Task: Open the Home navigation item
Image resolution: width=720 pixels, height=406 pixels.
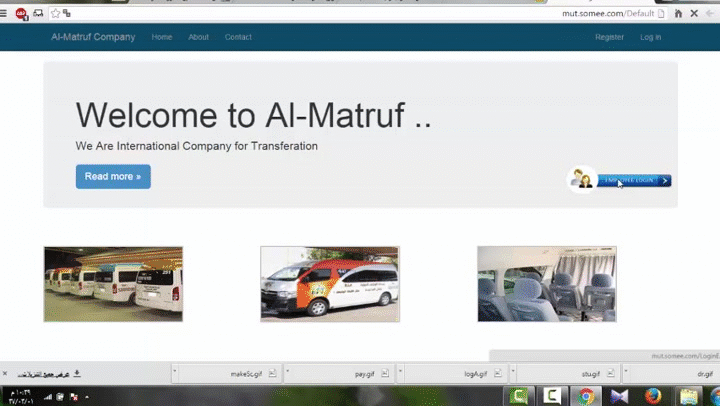Action: click(162, 37)
